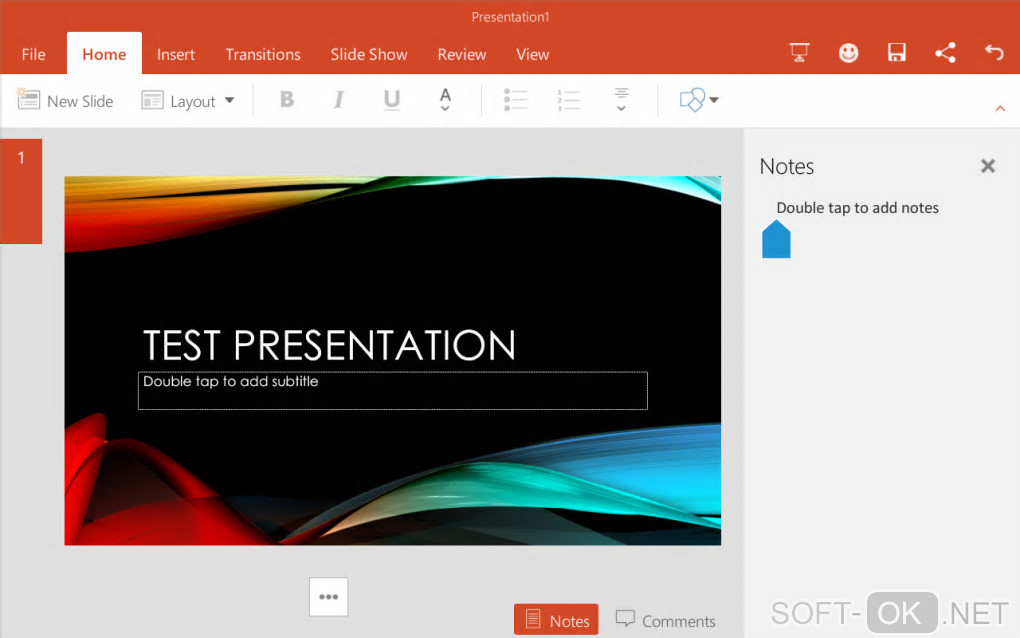Save the presentation with floppy icon

point(897,53)
